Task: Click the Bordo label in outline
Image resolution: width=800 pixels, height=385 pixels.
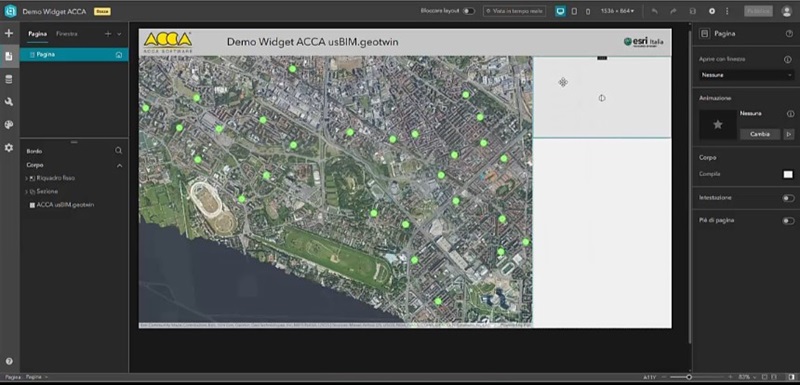Action: click(x=34, y=151)
